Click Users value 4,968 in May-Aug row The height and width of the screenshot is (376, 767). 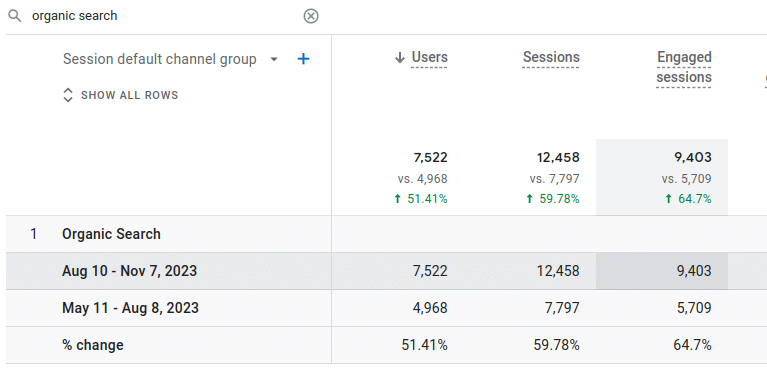pyautogui.click(x=430, y=308)
